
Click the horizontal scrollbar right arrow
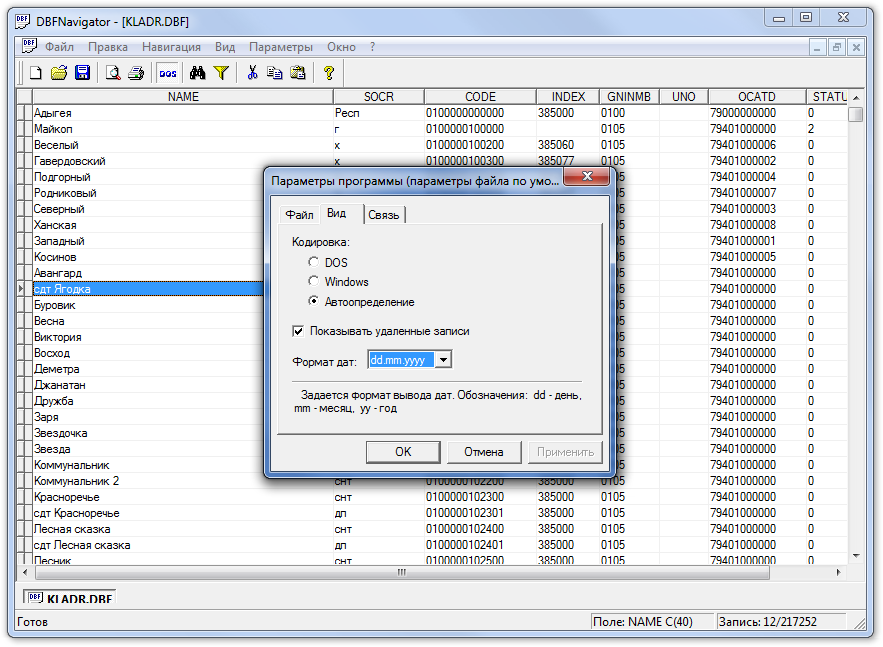tap(839, 572)
